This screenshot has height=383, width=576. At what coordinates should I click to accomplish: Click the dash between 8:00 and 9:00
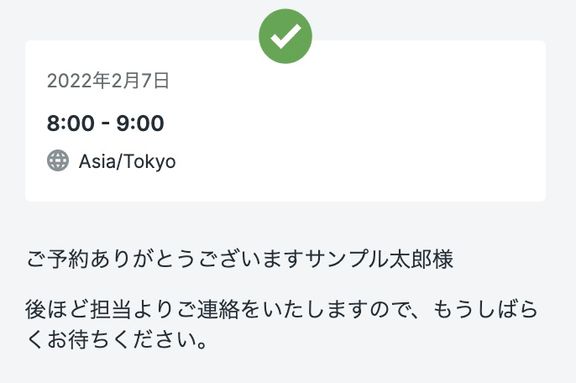coord(105,123)
